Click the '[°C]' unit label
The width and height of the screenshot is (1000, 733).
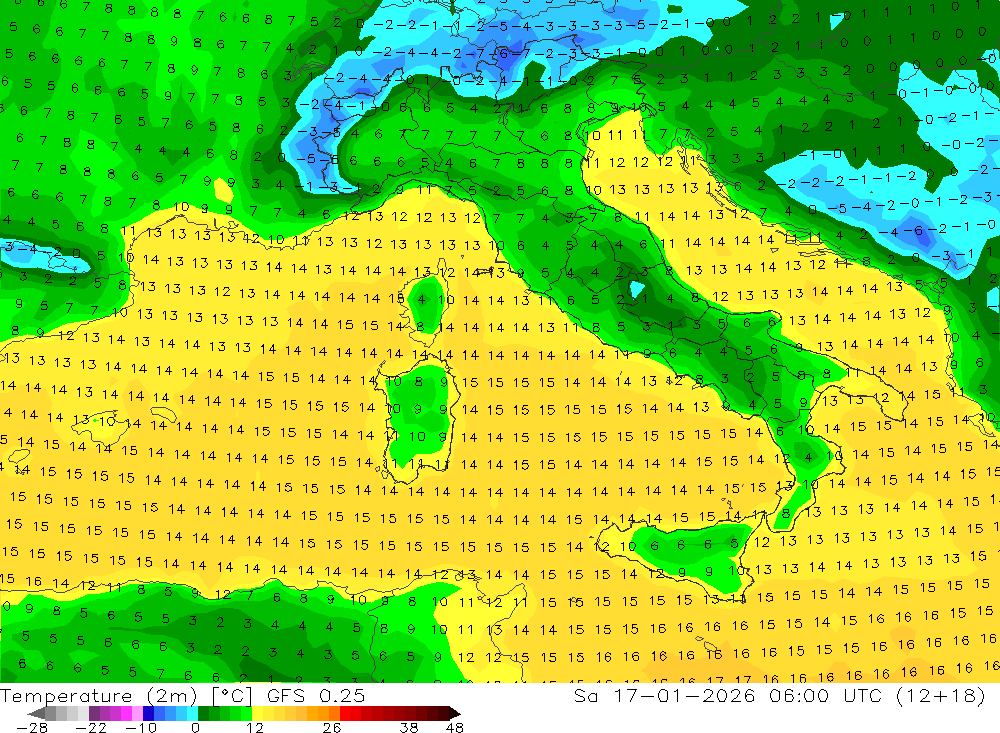[232, 696]
